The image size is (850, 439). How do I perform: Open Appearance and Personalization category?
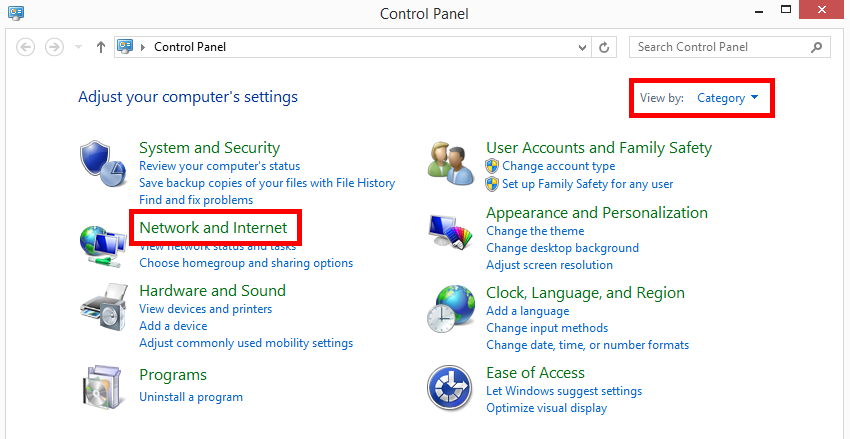click(x=597, y=212)
